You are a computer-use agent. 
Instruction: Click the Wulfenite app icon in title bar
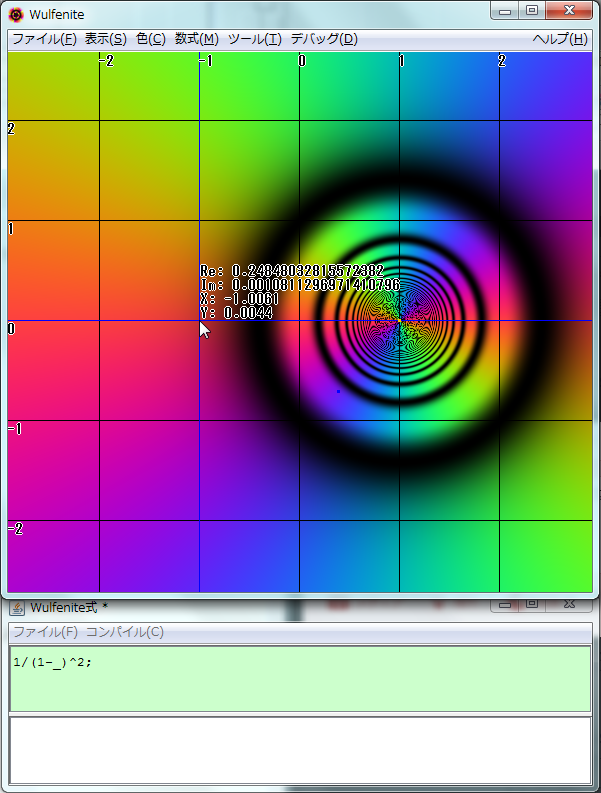pyautogui.click(x=16, y=15)
